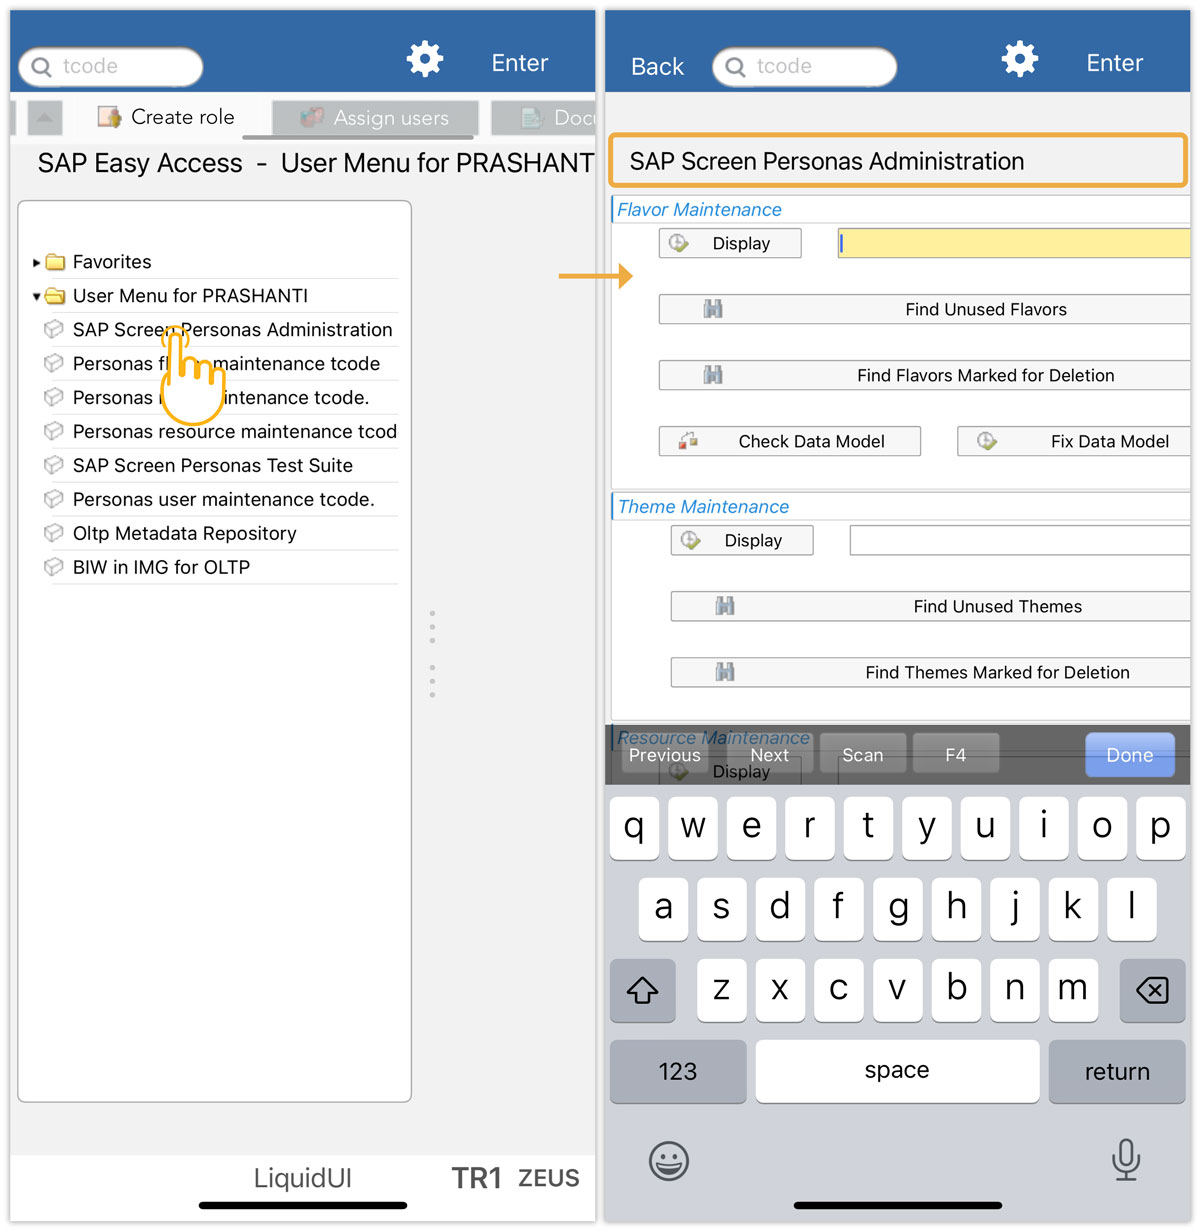Viewport: 1200px width, 1231px height.
Task: Open settings gear on right screen
Action: coord(1020,59)
